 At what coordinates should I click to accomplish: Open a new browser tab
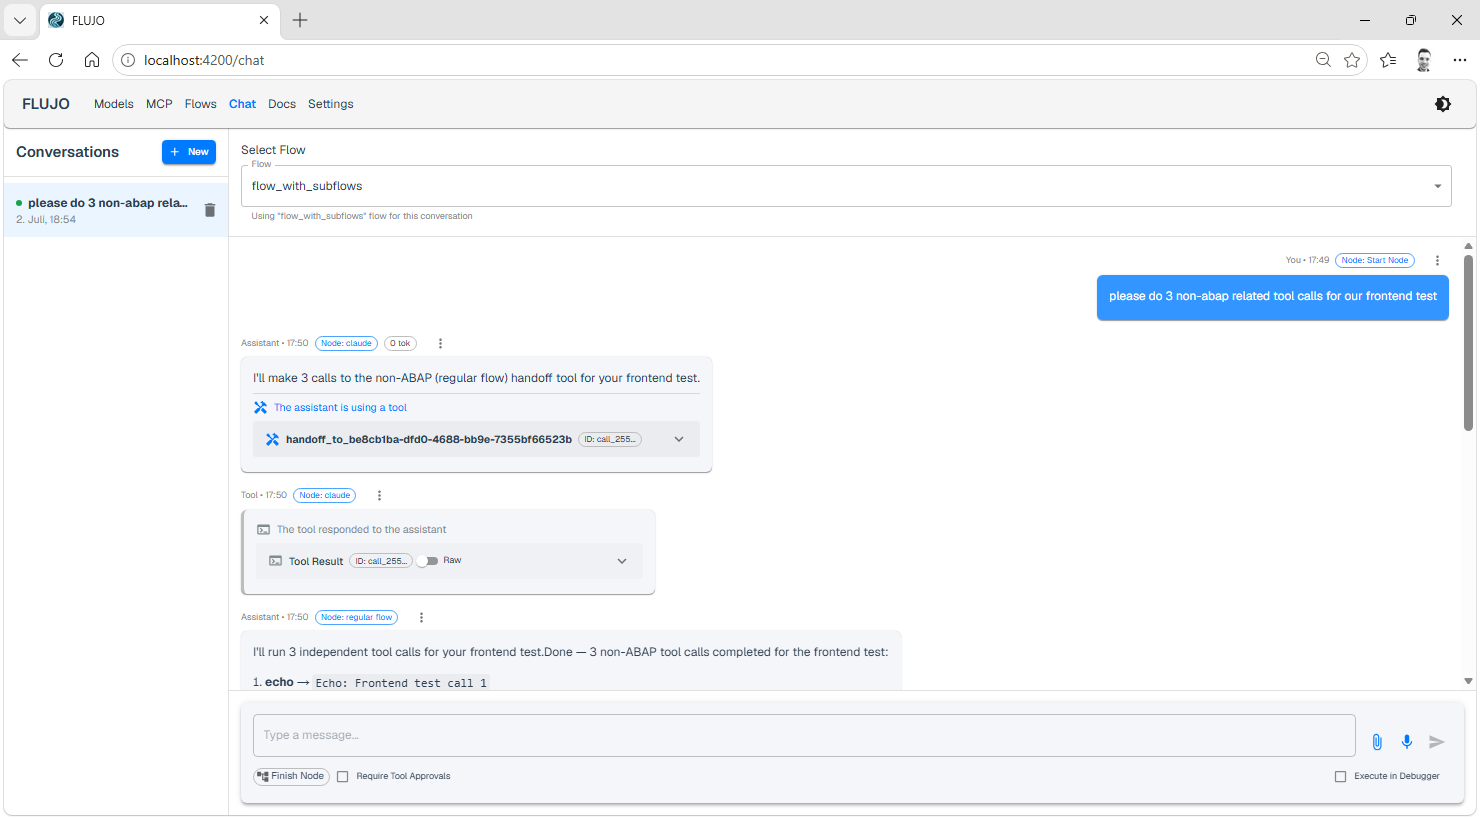click(300, 20)
